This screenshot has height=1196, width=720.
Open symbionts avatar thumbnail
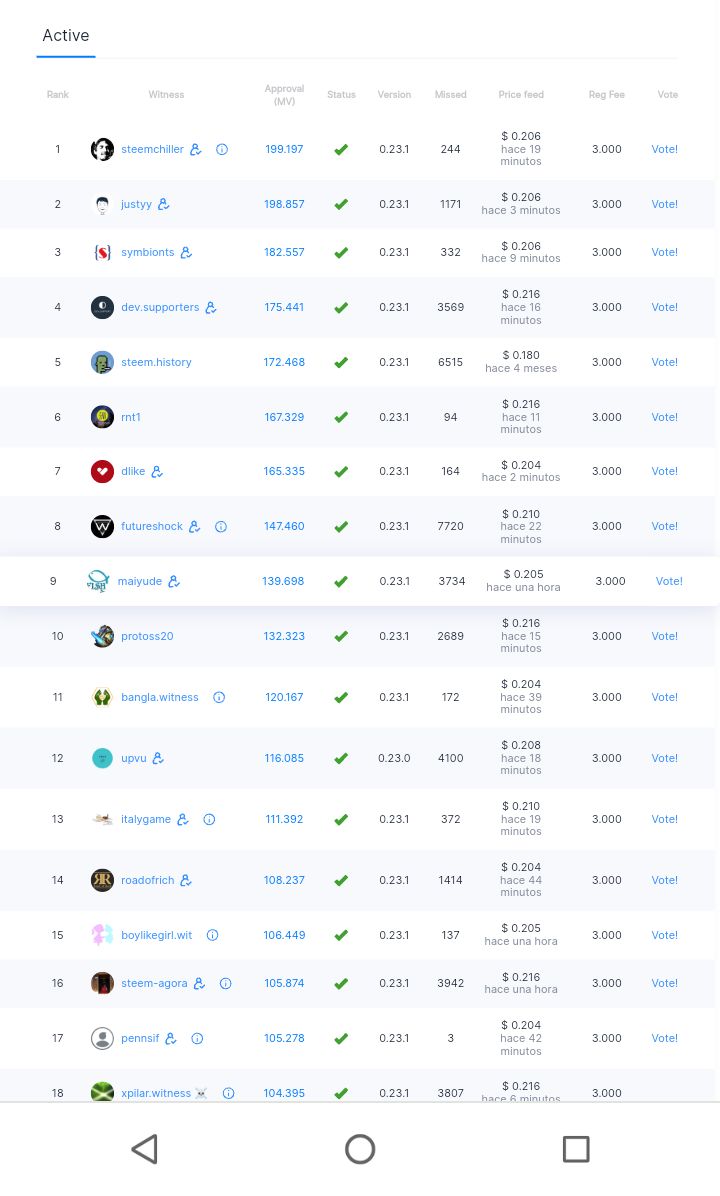click(102, 252)
